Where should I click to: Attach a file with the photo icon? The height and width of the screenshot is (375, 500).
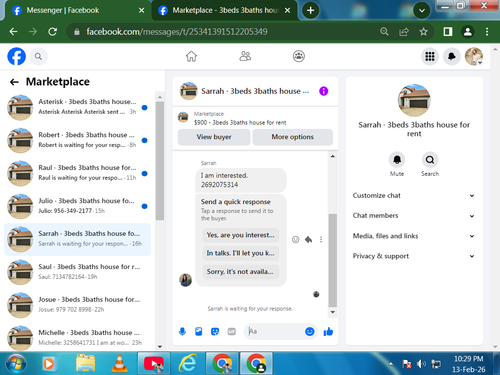click(199, 331)
